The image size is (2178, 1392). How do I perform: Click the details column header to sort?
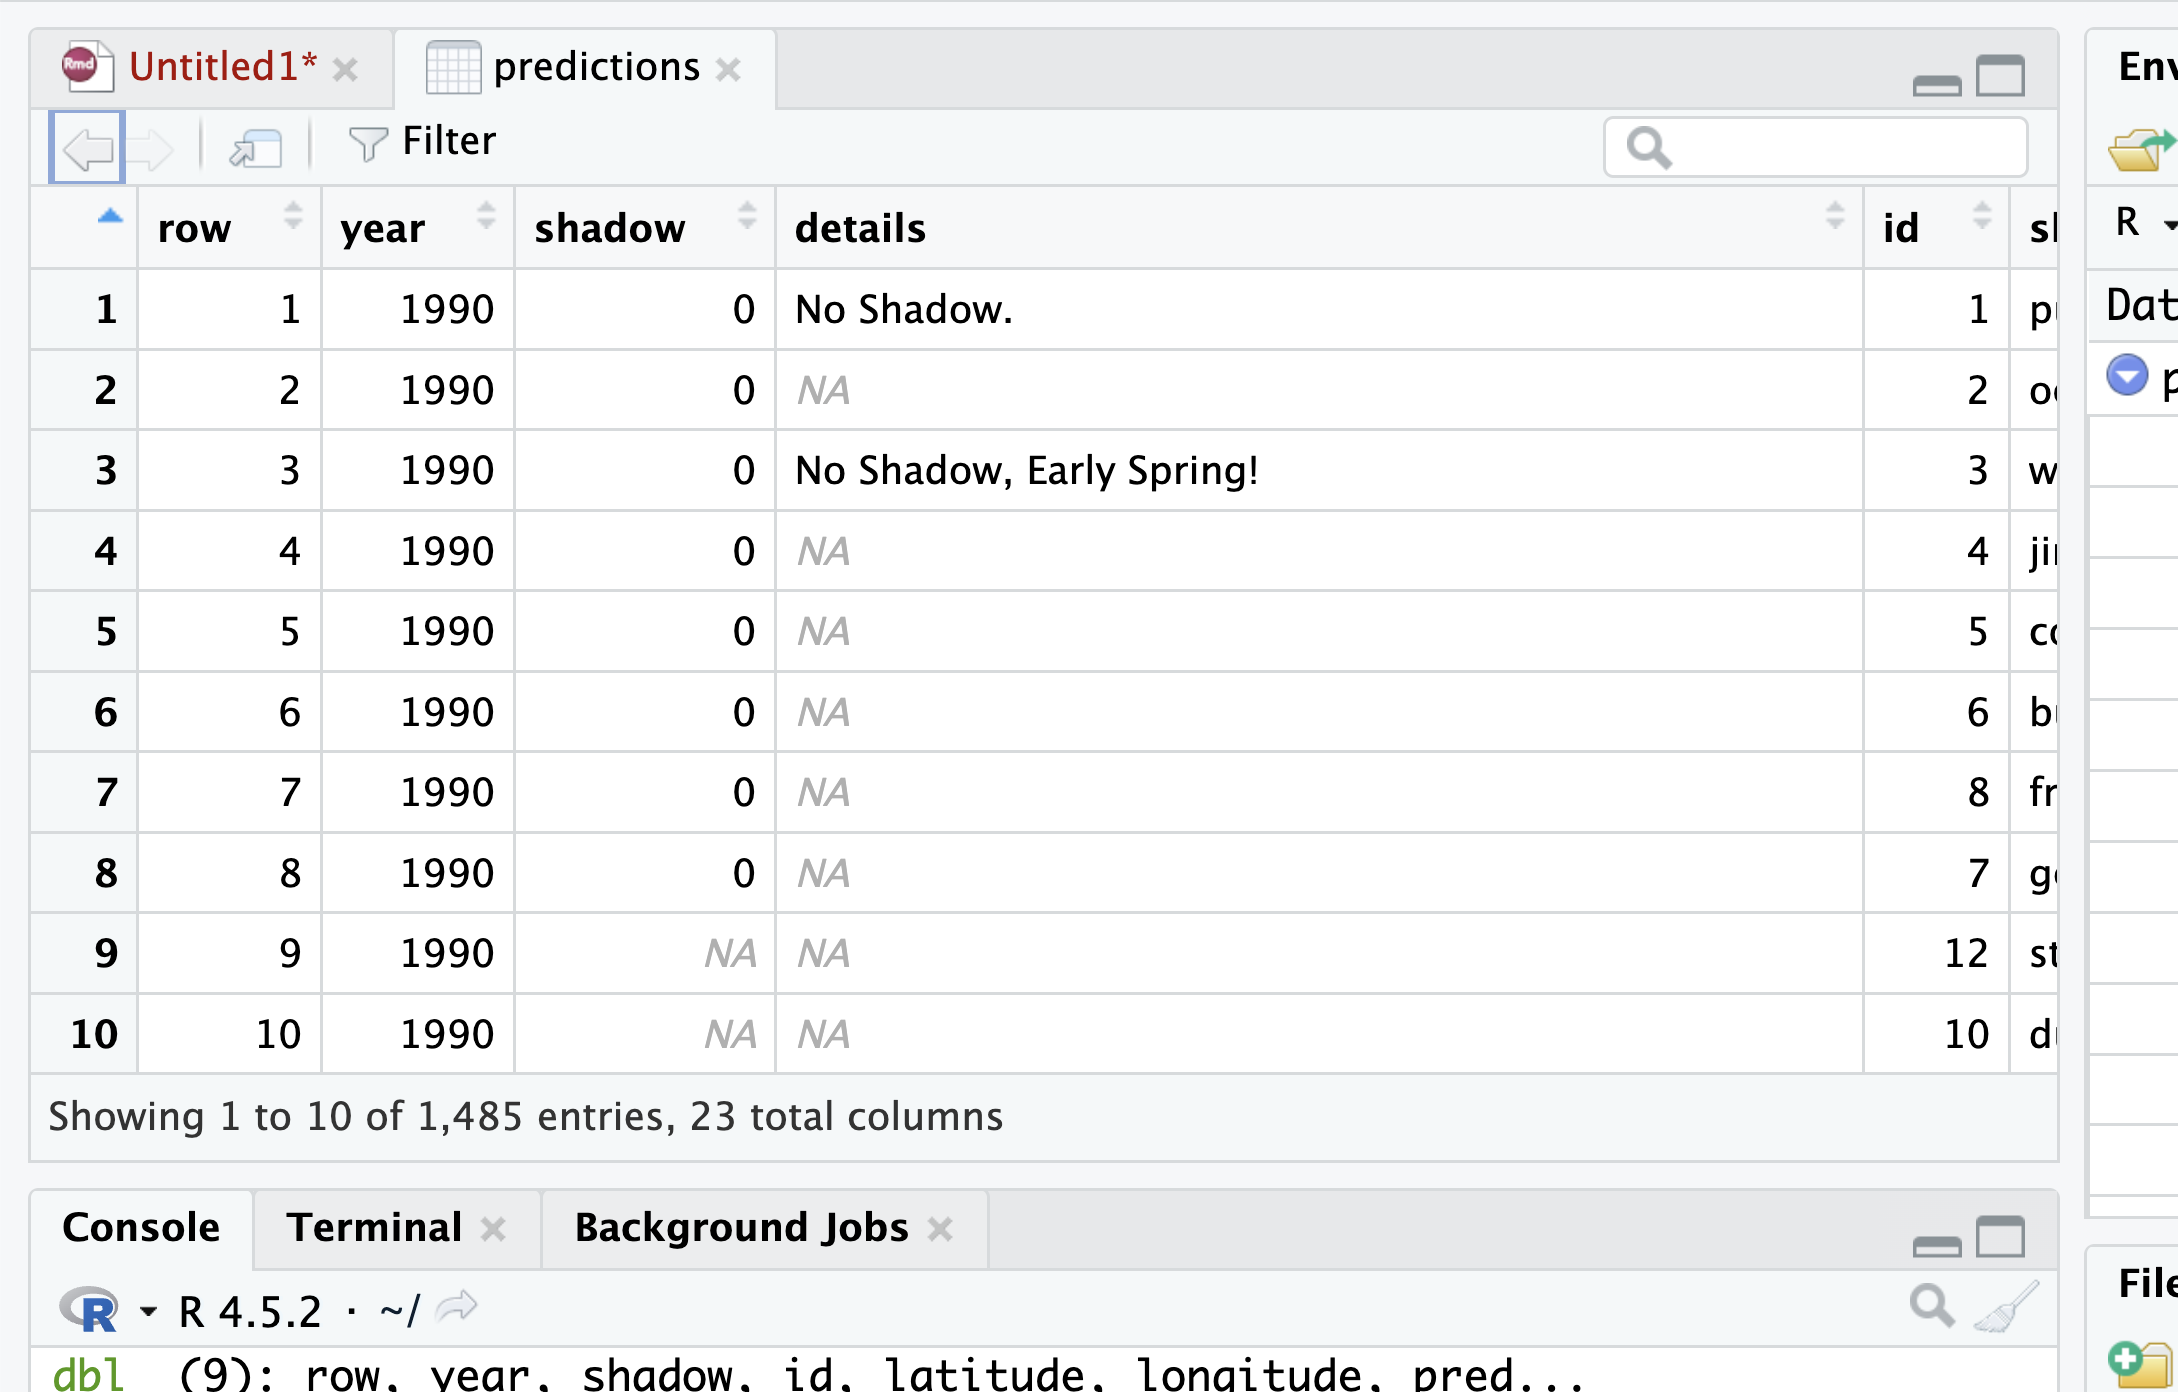860,228
